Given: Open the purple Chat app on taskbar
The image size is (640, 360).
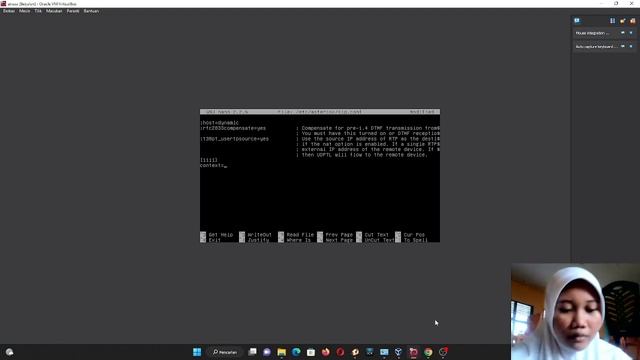Looking at the screenshot, I should pyautogui.click(x=267, y=352).
